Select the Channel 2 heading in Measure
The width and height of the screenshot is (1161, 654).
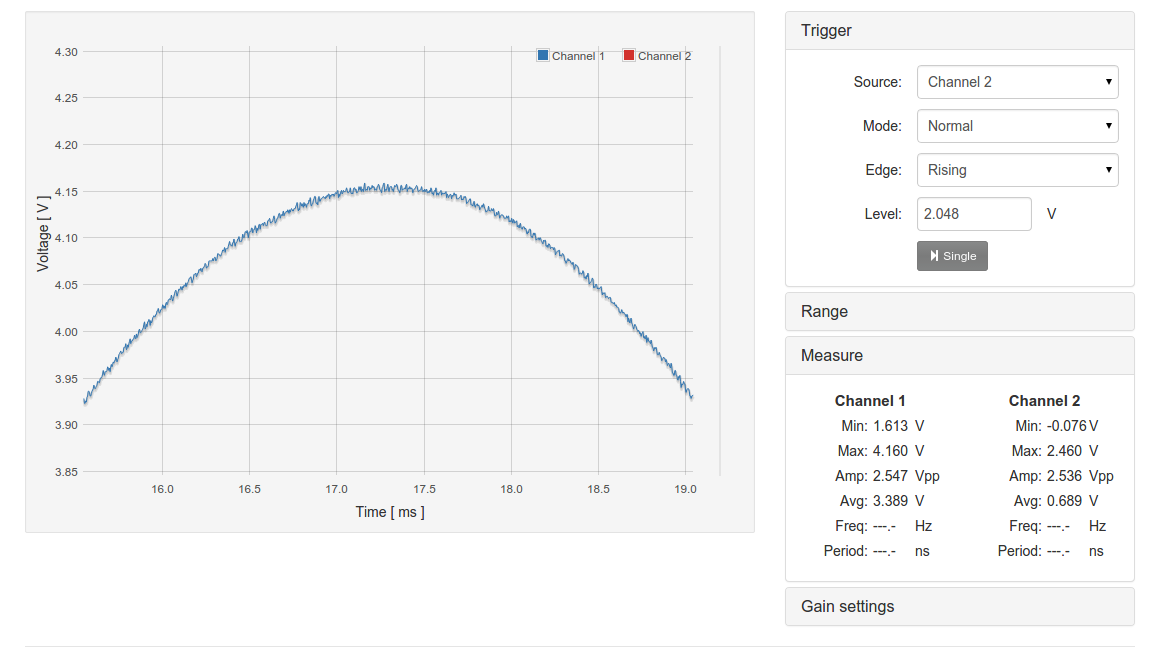[x=1044, y=401]
